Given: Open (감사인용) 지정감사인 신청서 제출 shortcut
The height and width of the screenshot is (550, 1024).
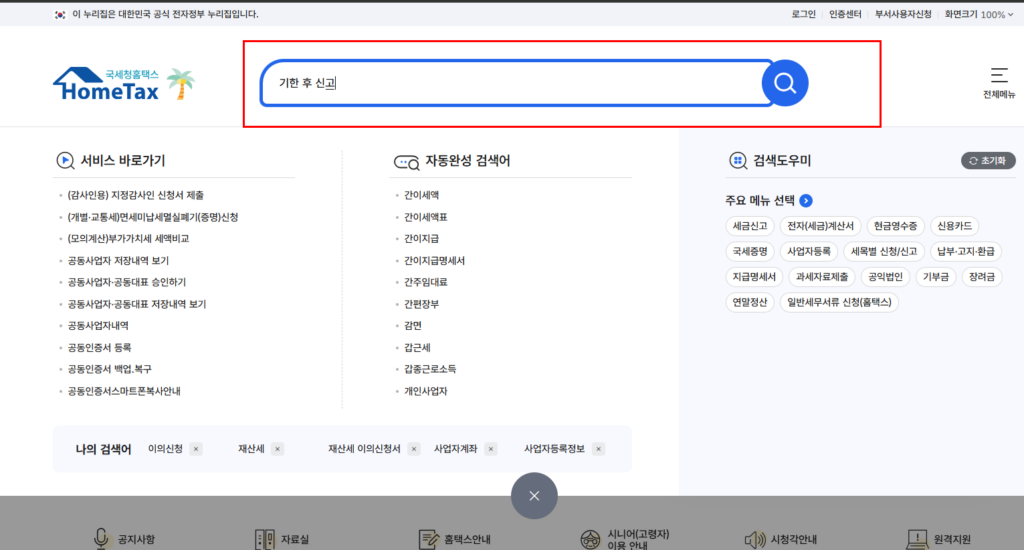Looking at the screenshot, I should [136, 195].
